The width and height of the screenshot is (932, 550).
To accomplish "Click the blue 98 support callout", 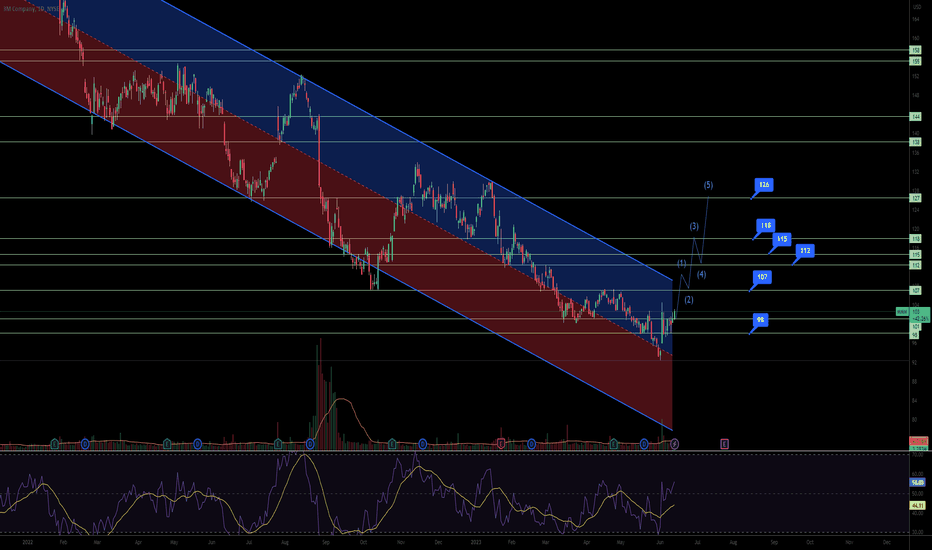I will (x=760, y=320).
